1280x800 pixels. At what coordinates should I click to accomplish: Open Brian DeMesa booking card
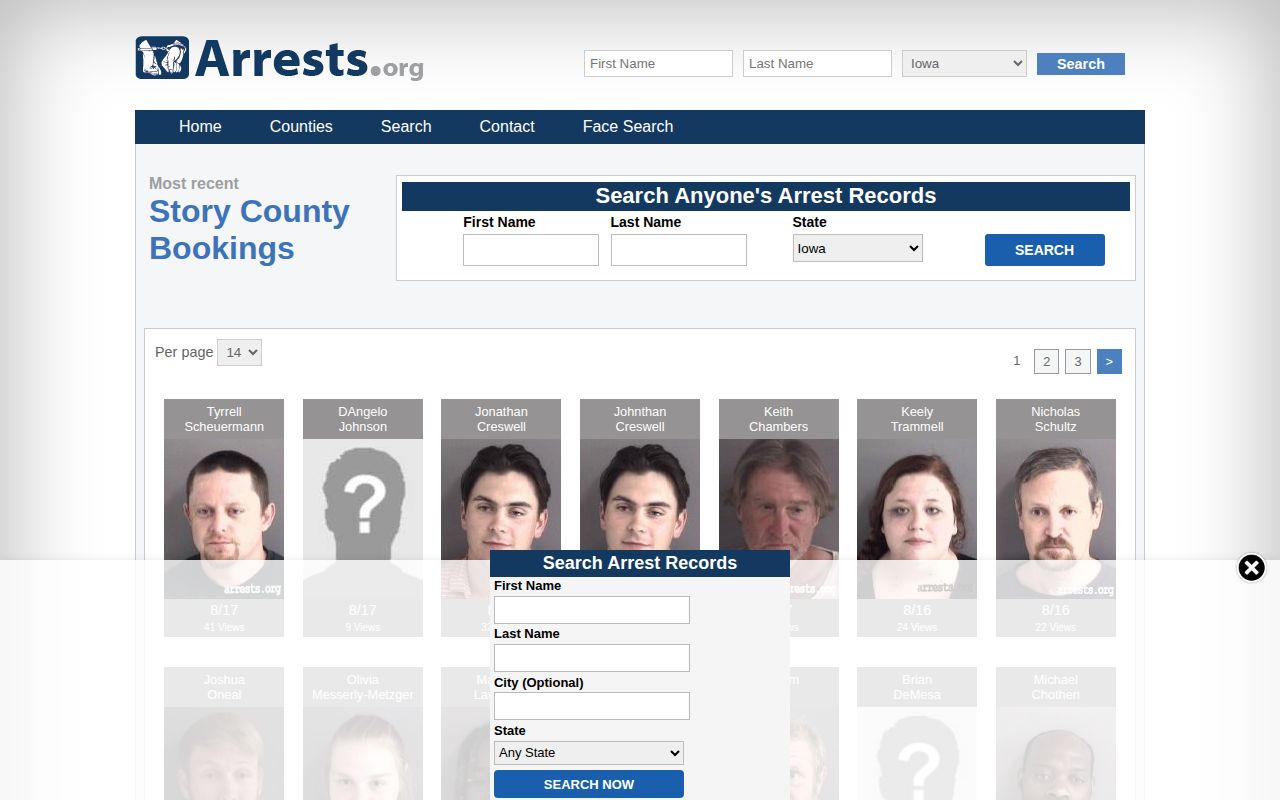point(917,733)
